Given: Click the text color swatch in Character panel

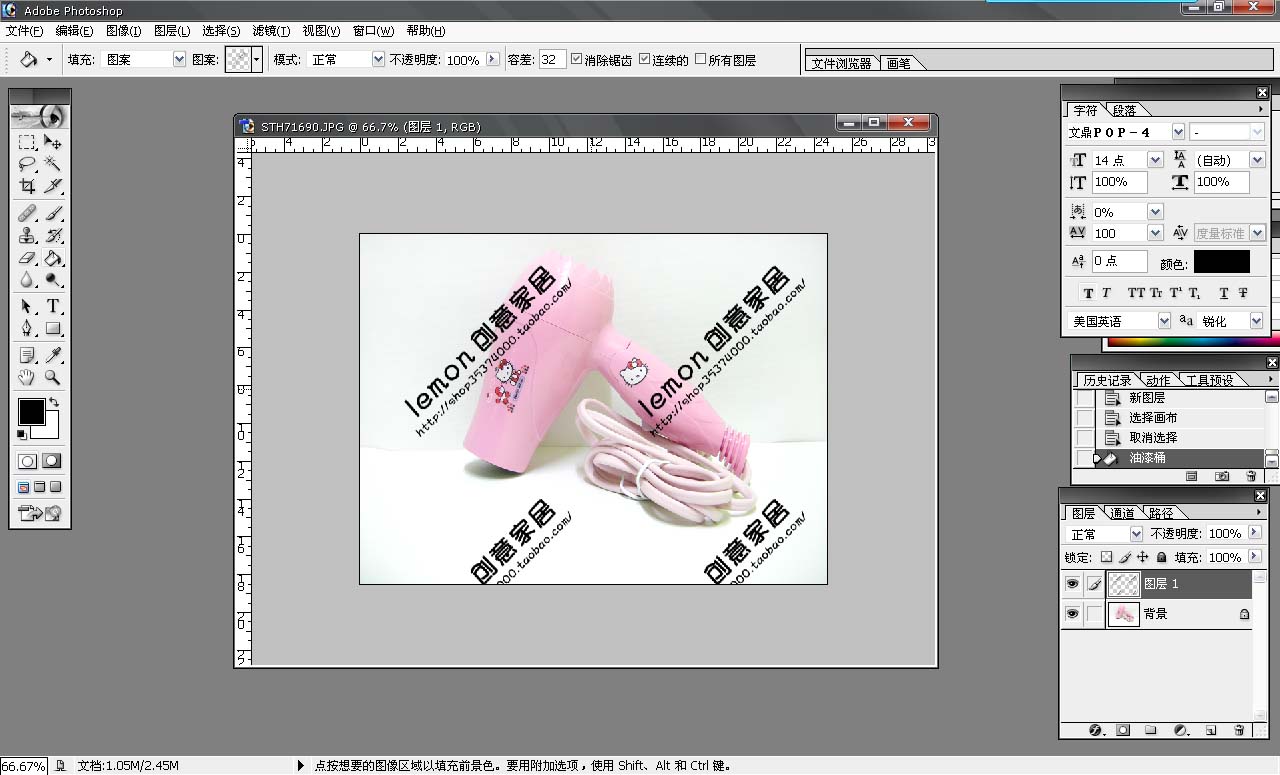Looking at the screenshot, I should 1221,262.
